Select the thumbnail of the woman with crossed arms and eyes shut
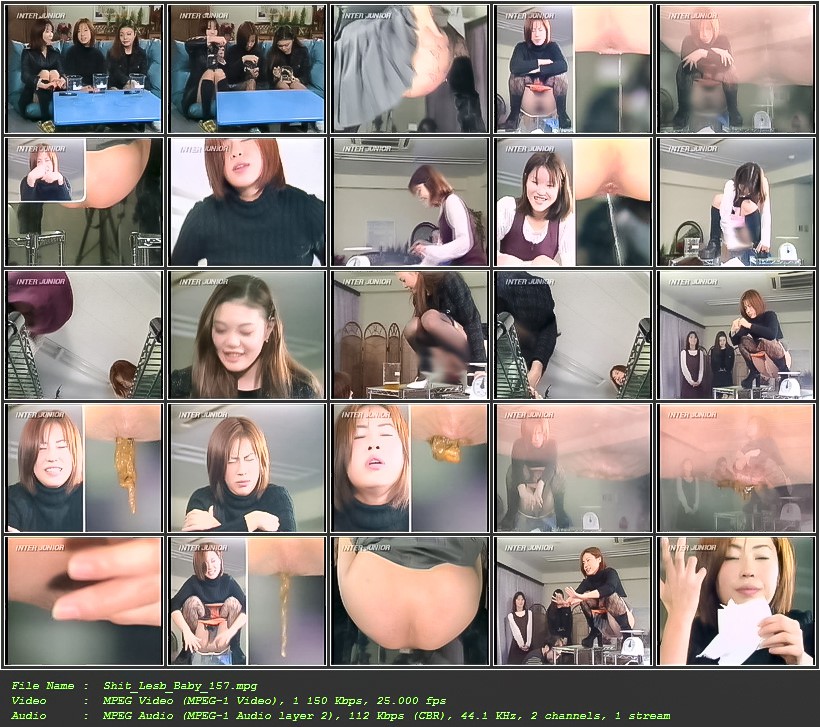This screenshot has height=727, width=820. pos(247,468)
